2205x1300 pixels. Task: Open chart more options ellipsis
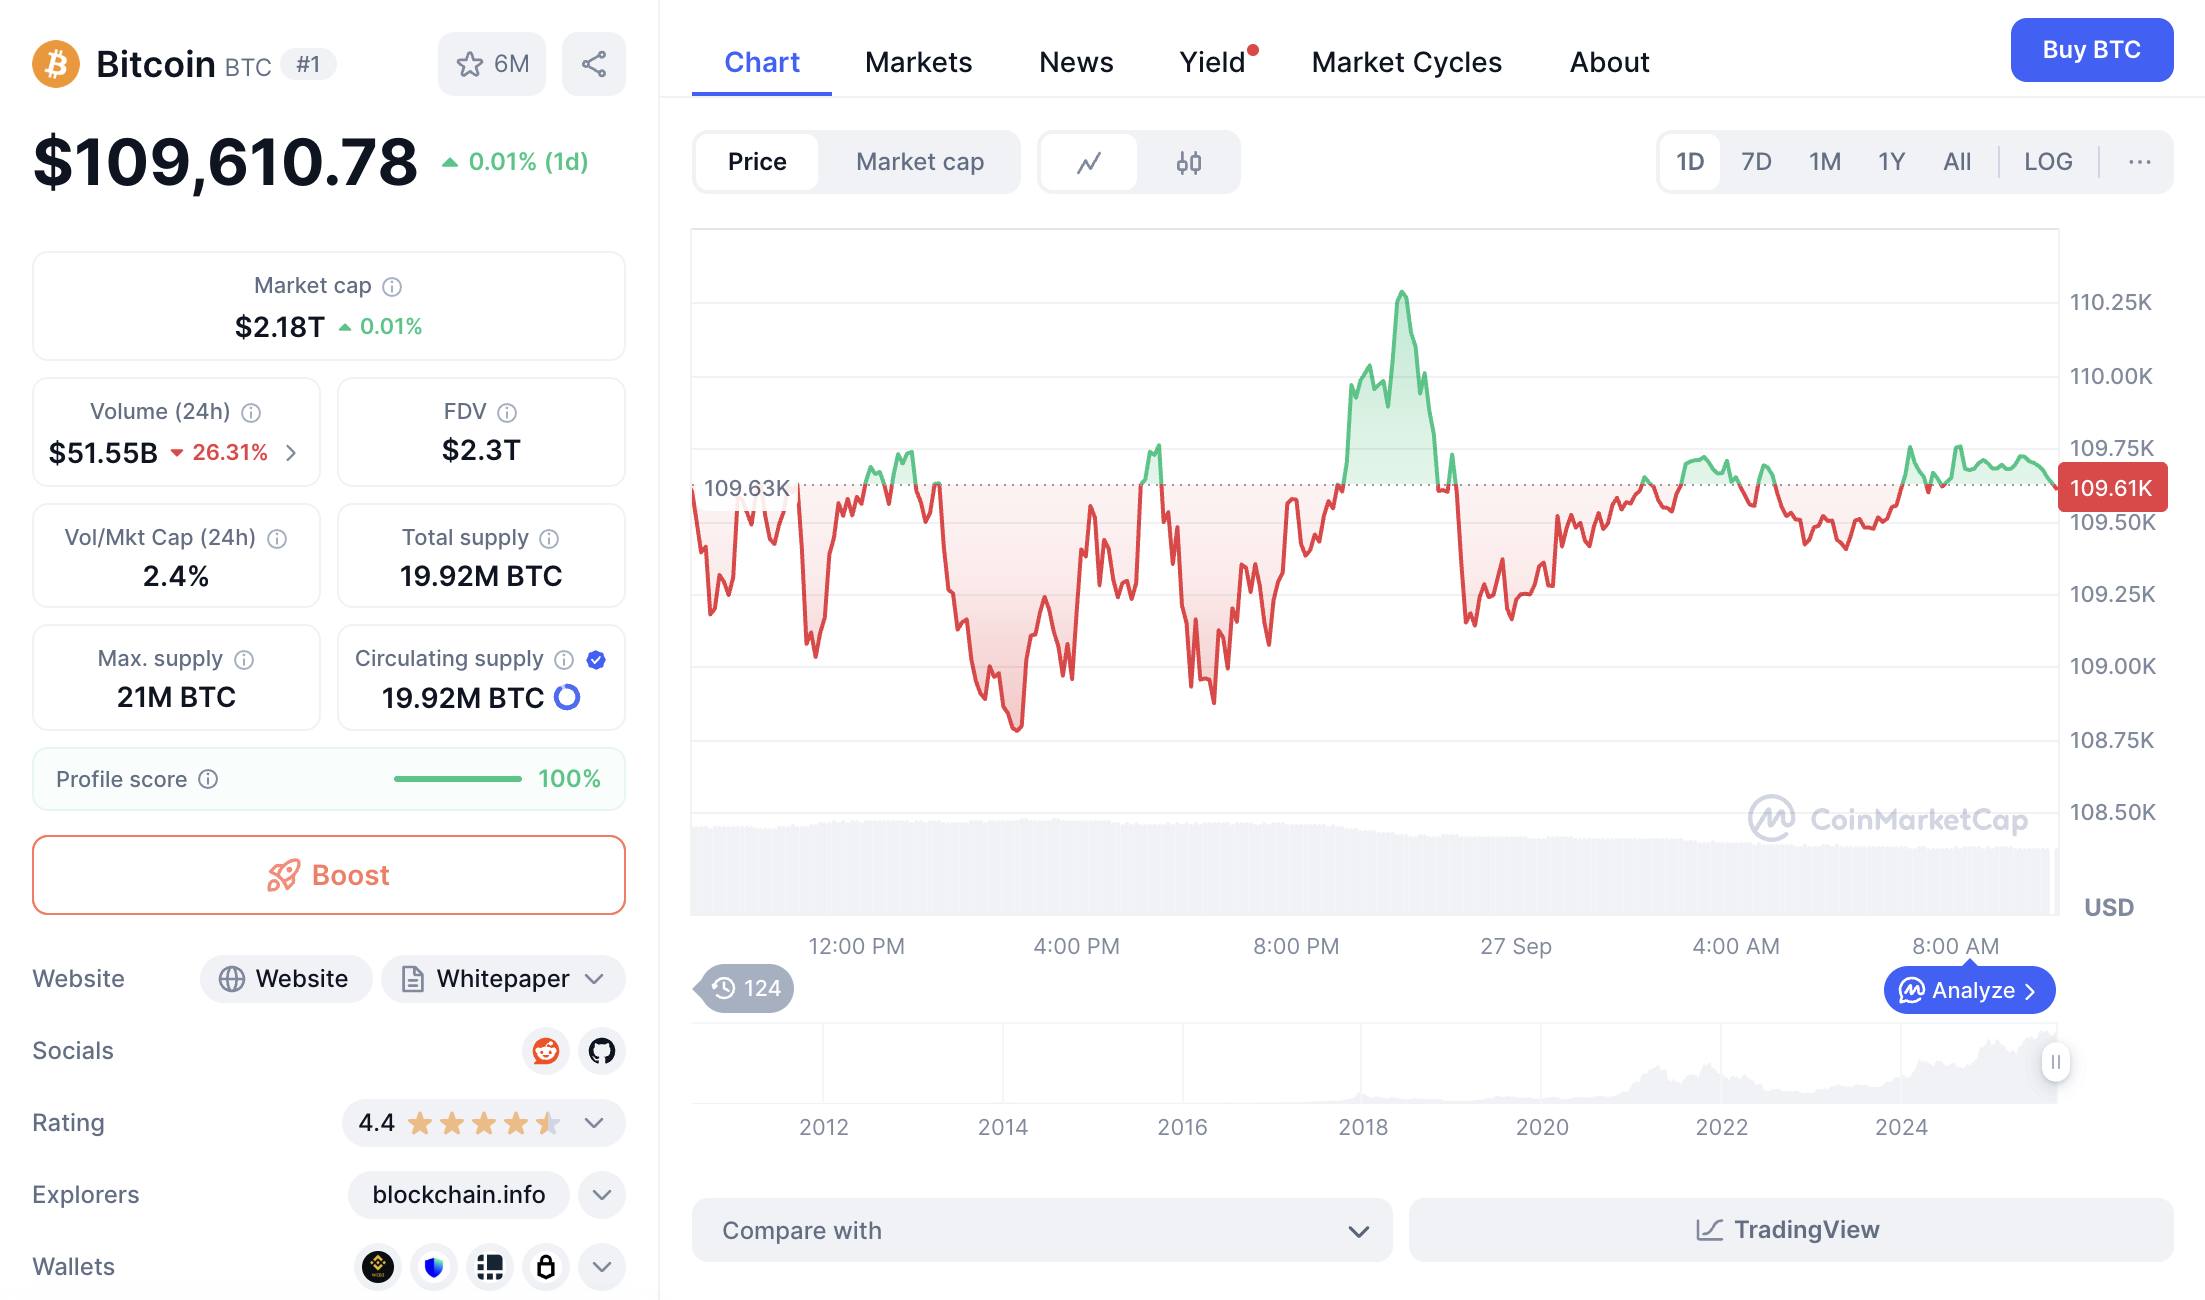(2140, 162)
